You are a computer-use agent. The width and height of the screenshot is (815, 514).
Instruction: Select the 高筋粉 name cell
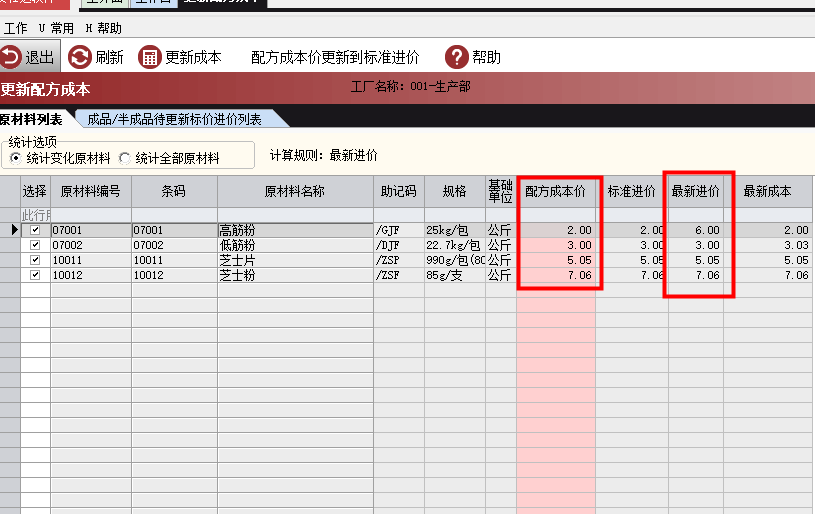(x=295, y=230)
